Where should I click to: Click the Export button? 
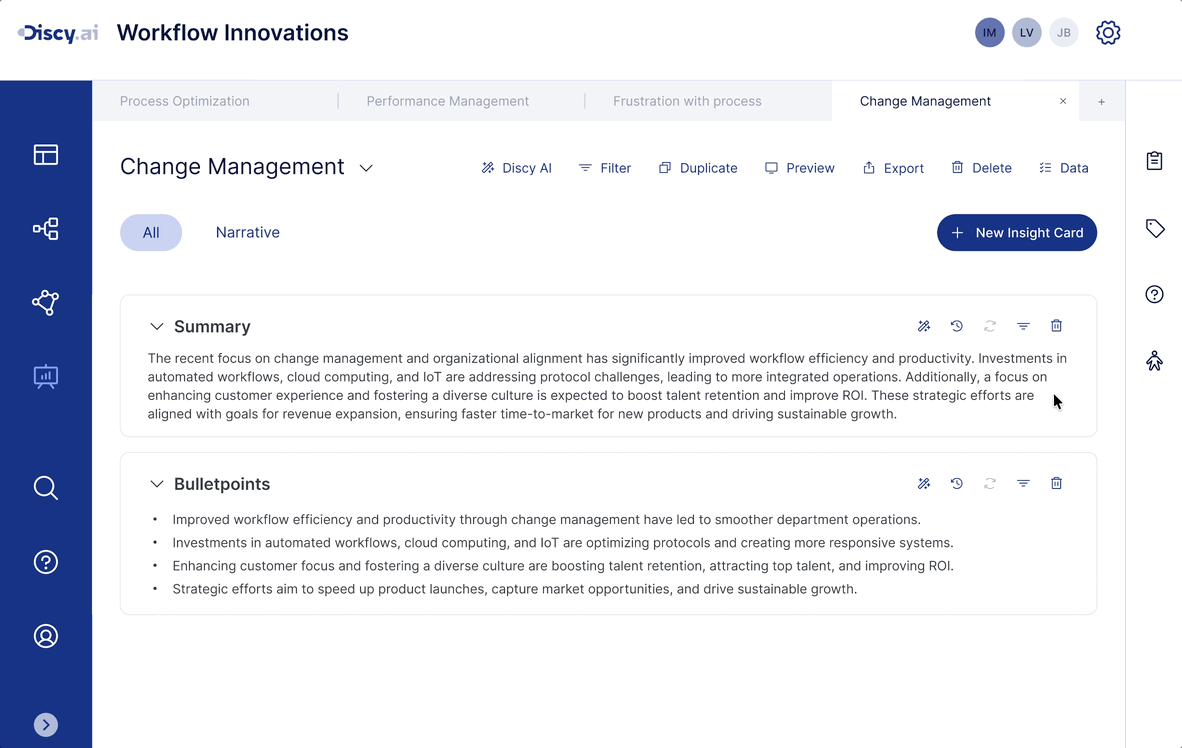click(893, 168)
